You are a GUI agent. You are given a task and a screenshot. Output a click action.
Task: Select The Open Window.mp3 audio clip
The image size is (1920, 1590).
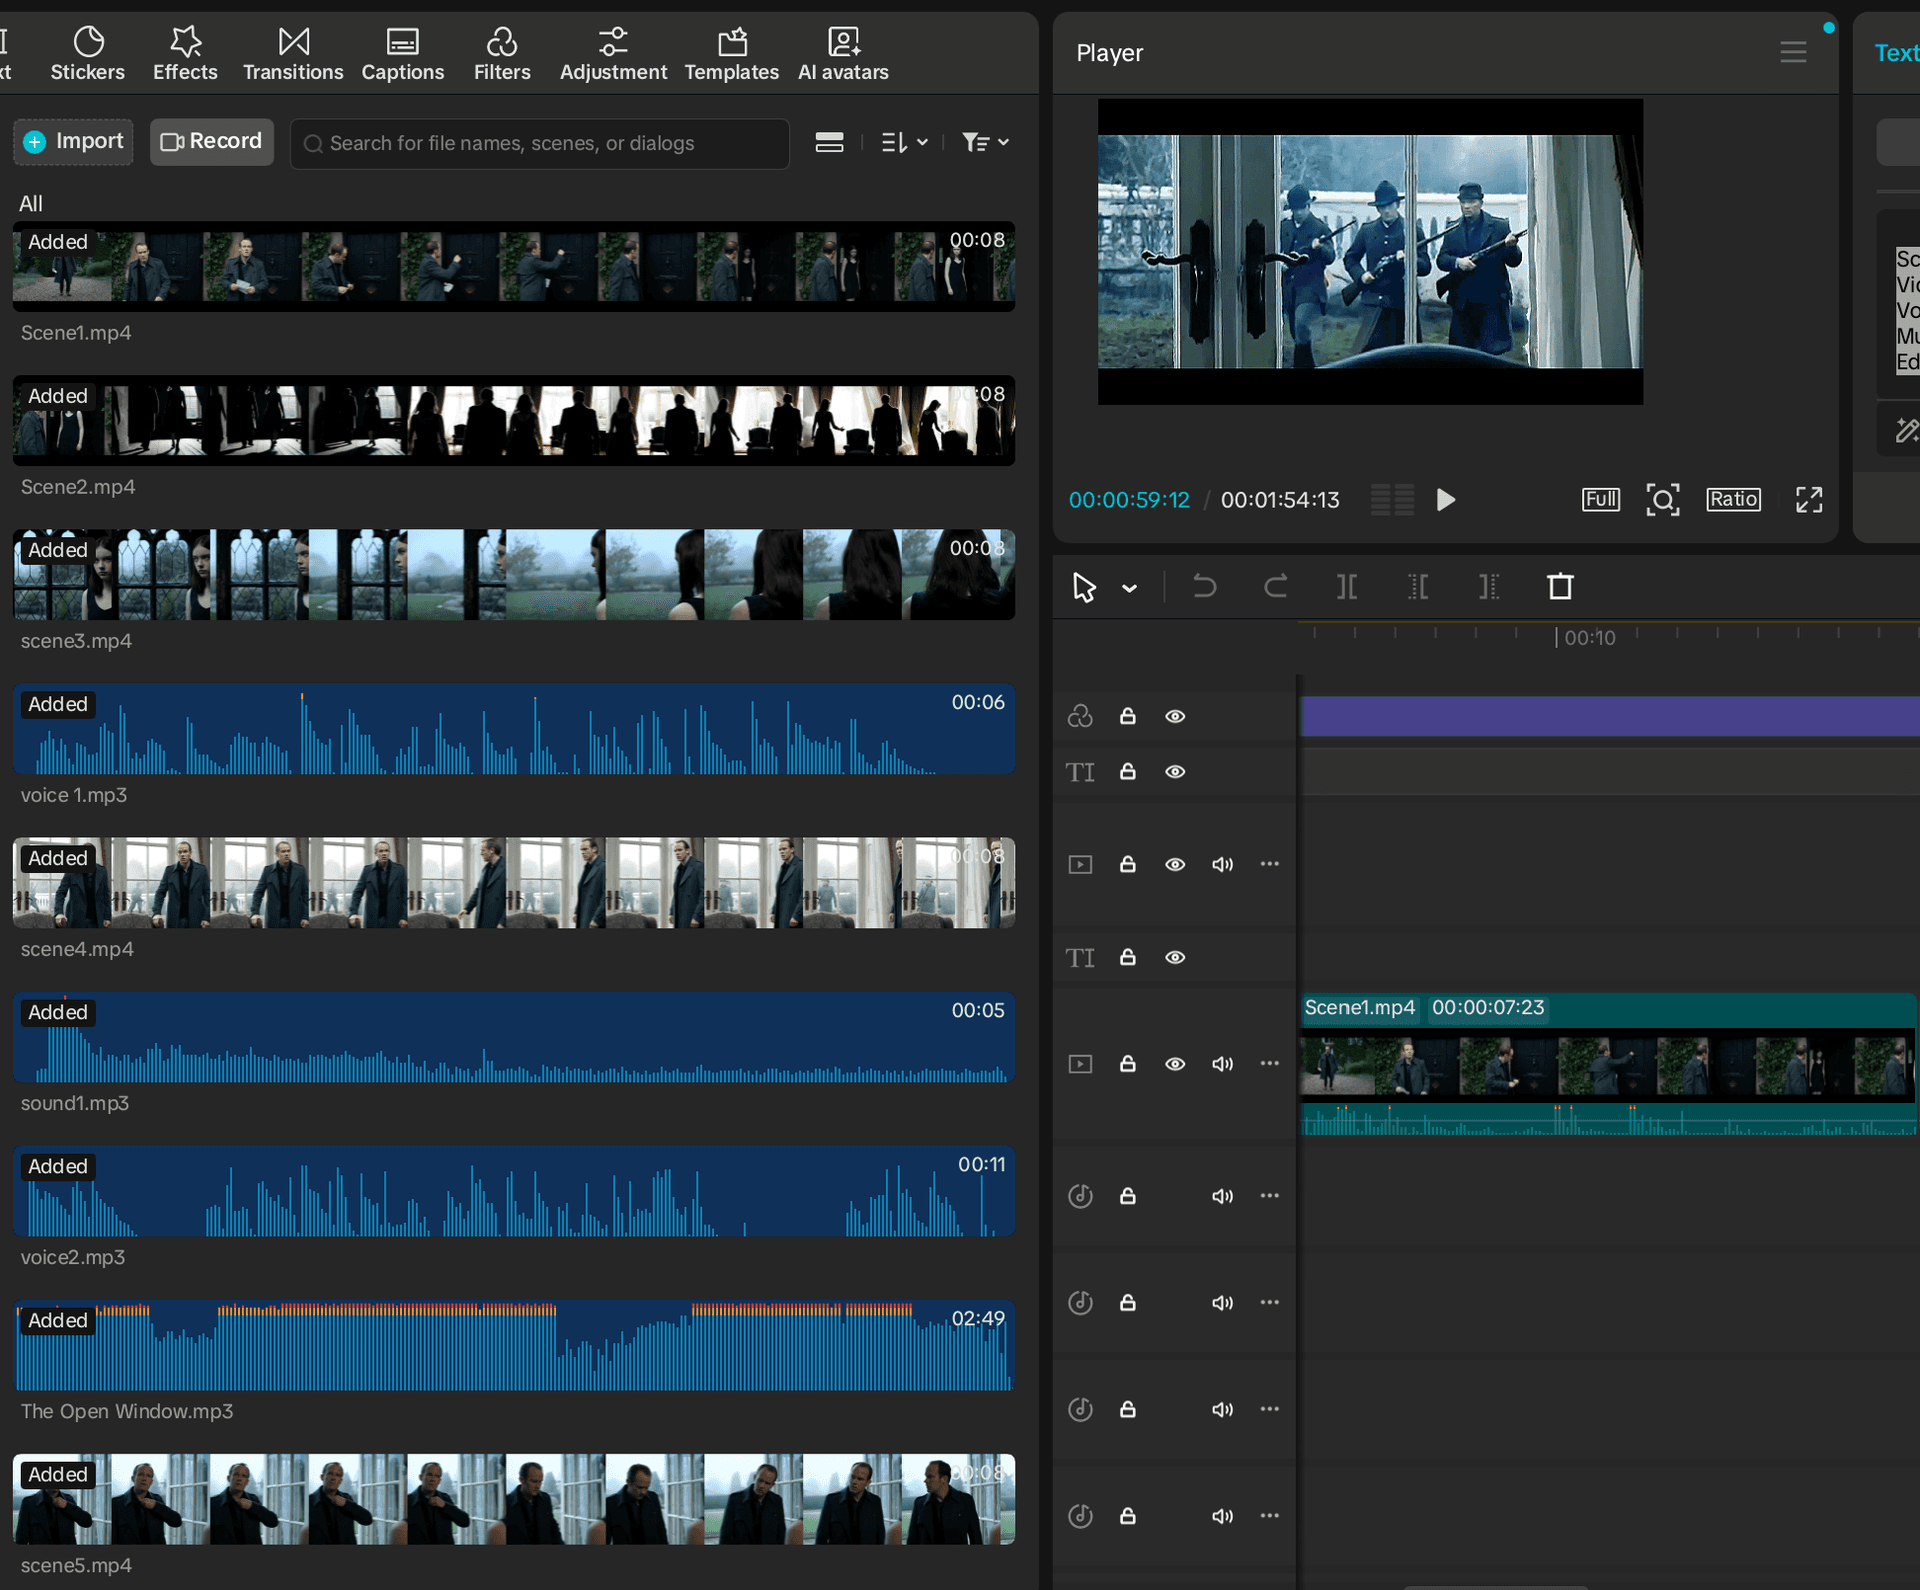click(x=514, y=1344)
